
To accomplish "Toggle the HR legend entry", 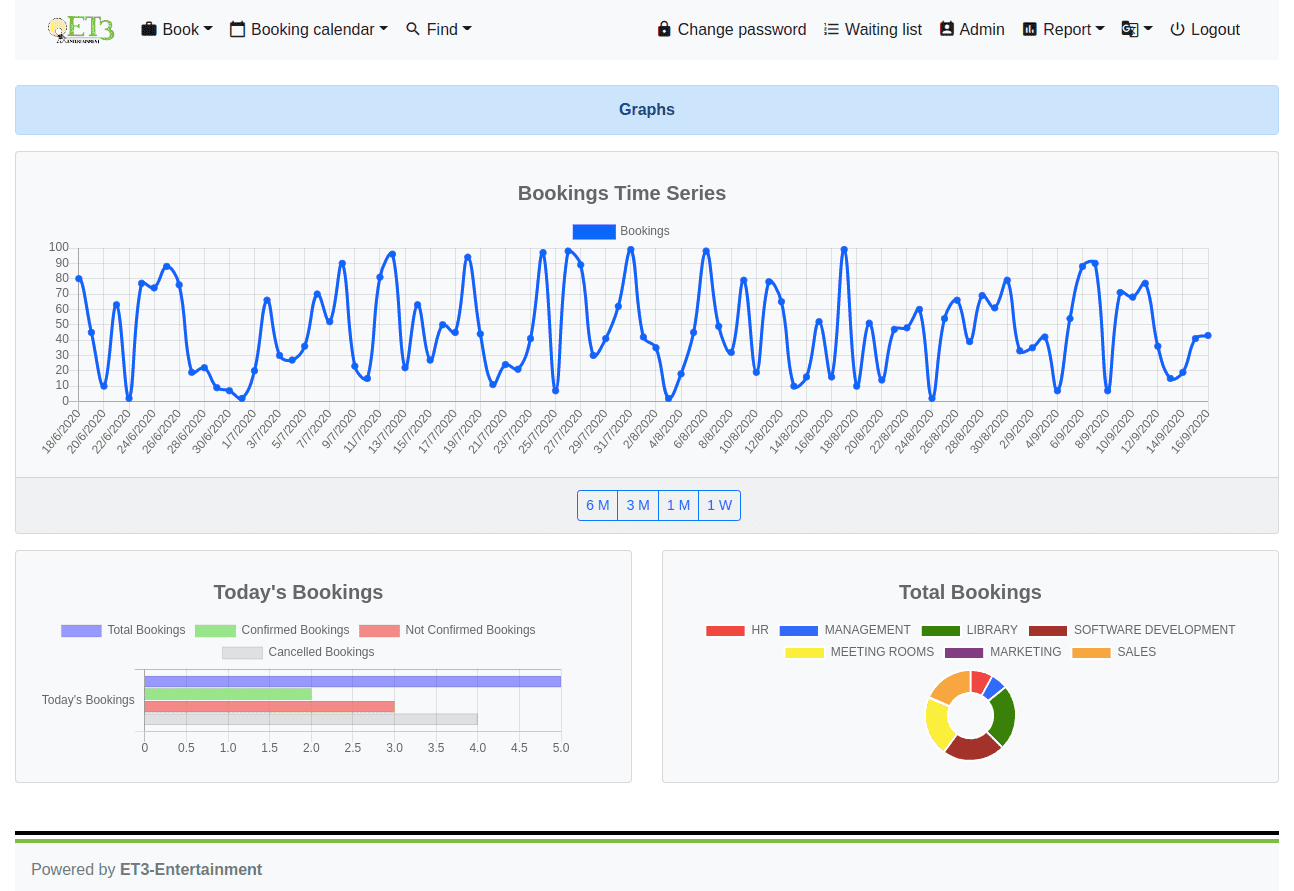I will point(737,630).
